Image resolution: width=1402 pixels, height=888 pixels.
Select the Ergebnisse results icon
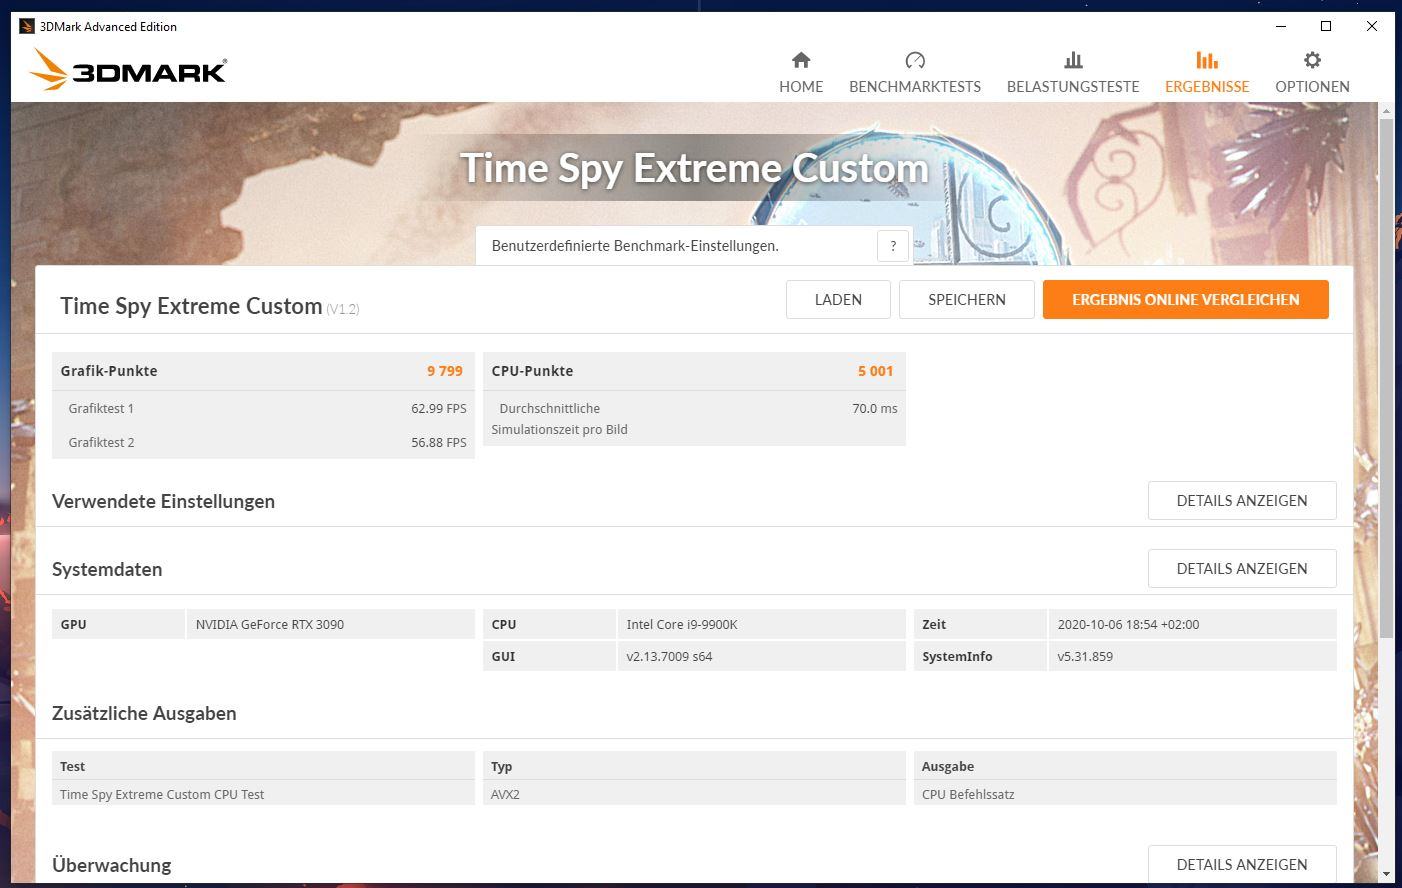click(x=1207, y=60)
